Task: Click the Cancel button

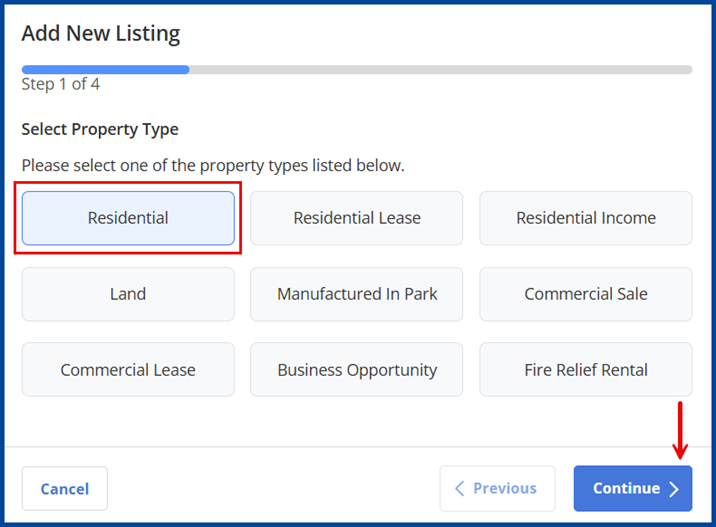Action: tap(65, 489)
